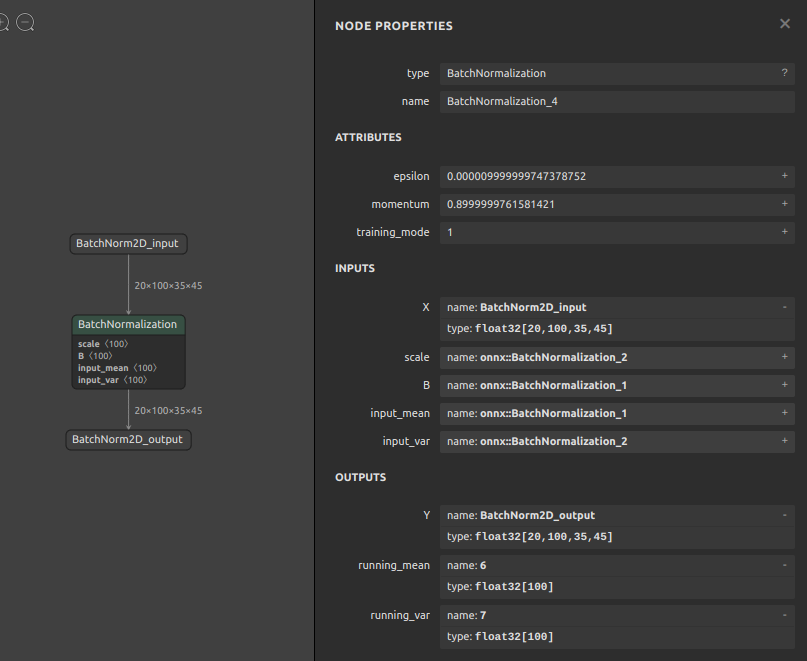This screenshot has height=661, width=807.
Task: Expand the momentum attribute plus sign
Action: (x=784, y=204)
